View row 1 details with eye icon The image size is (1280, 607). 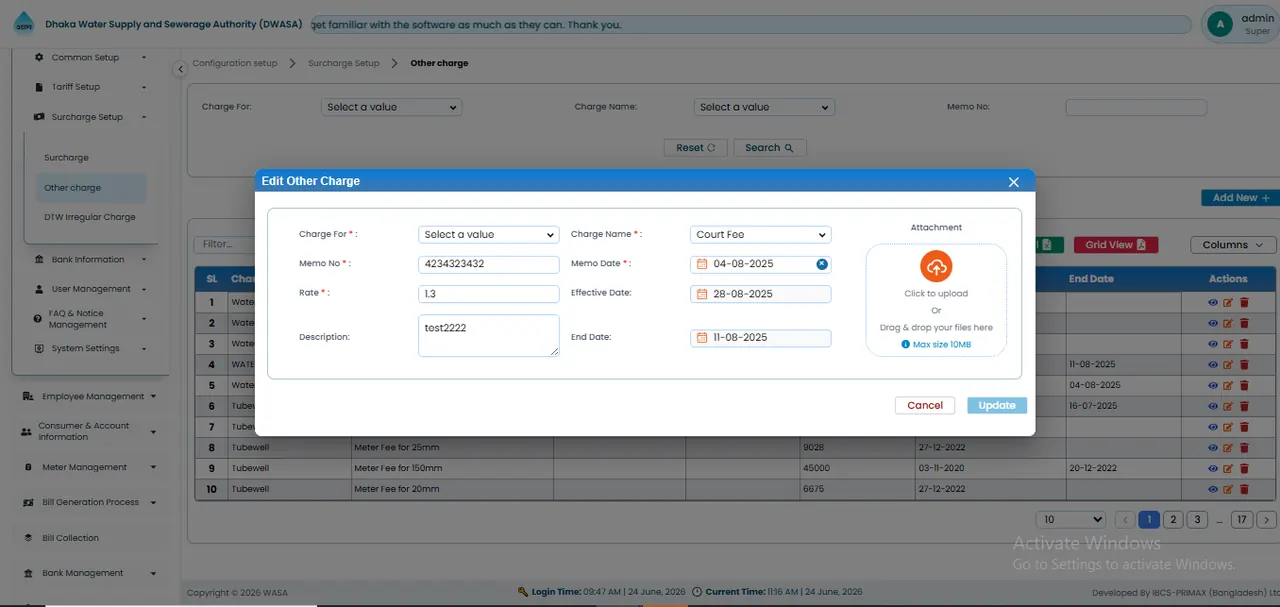(x=1213, y=302)
